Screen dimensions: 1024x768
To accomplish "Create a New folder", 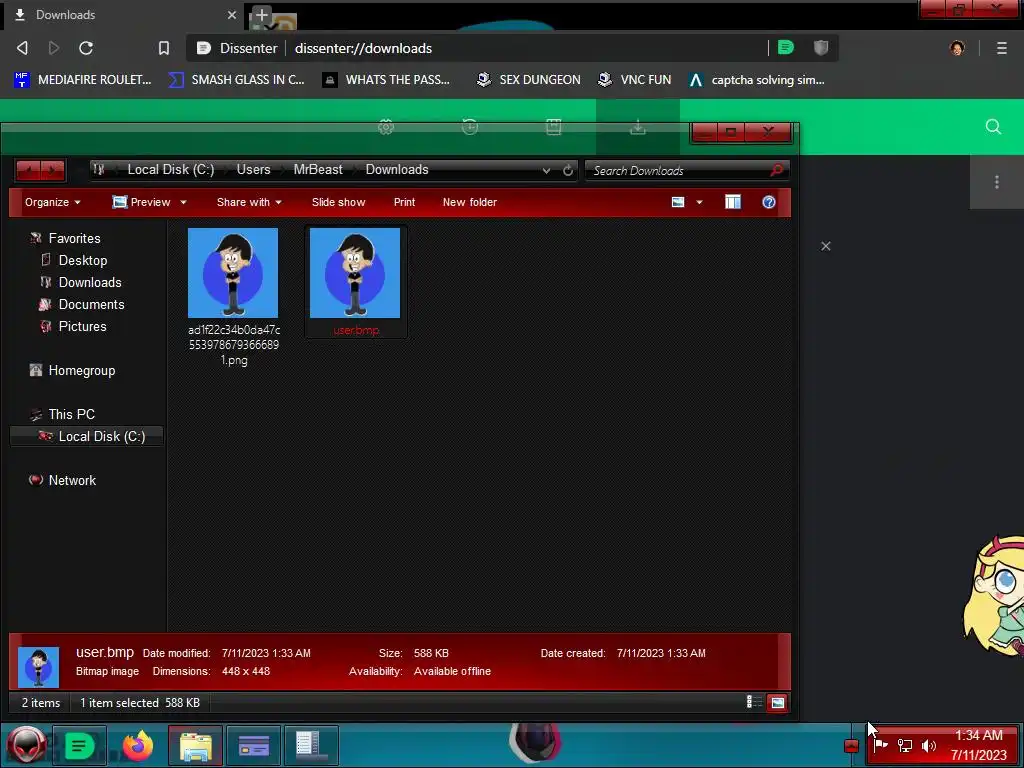I will click(470, 202).
